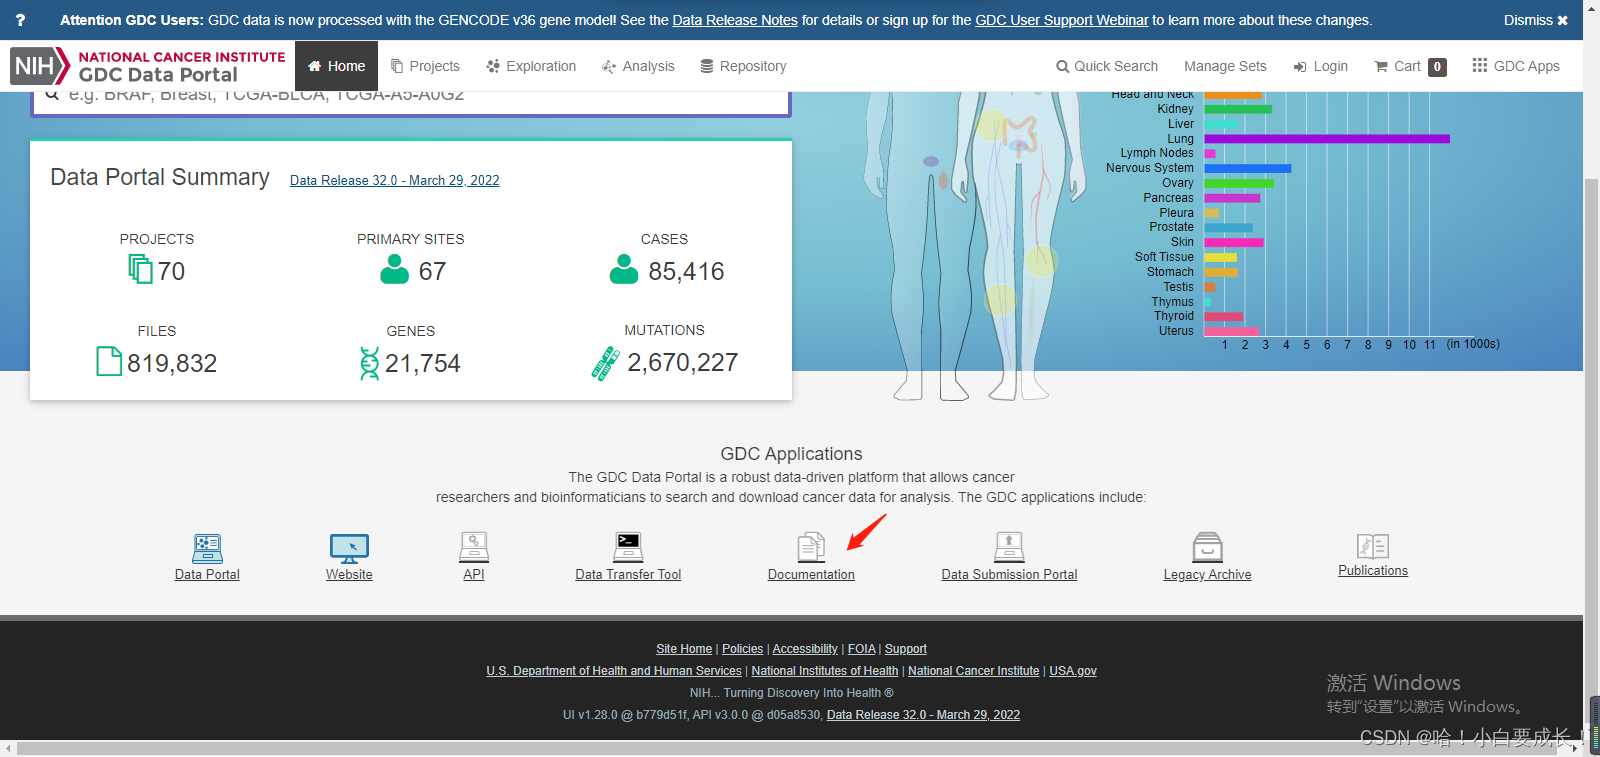The image size is (1600, 757).
Task: Click the search input field
Action: pos(410,101)
